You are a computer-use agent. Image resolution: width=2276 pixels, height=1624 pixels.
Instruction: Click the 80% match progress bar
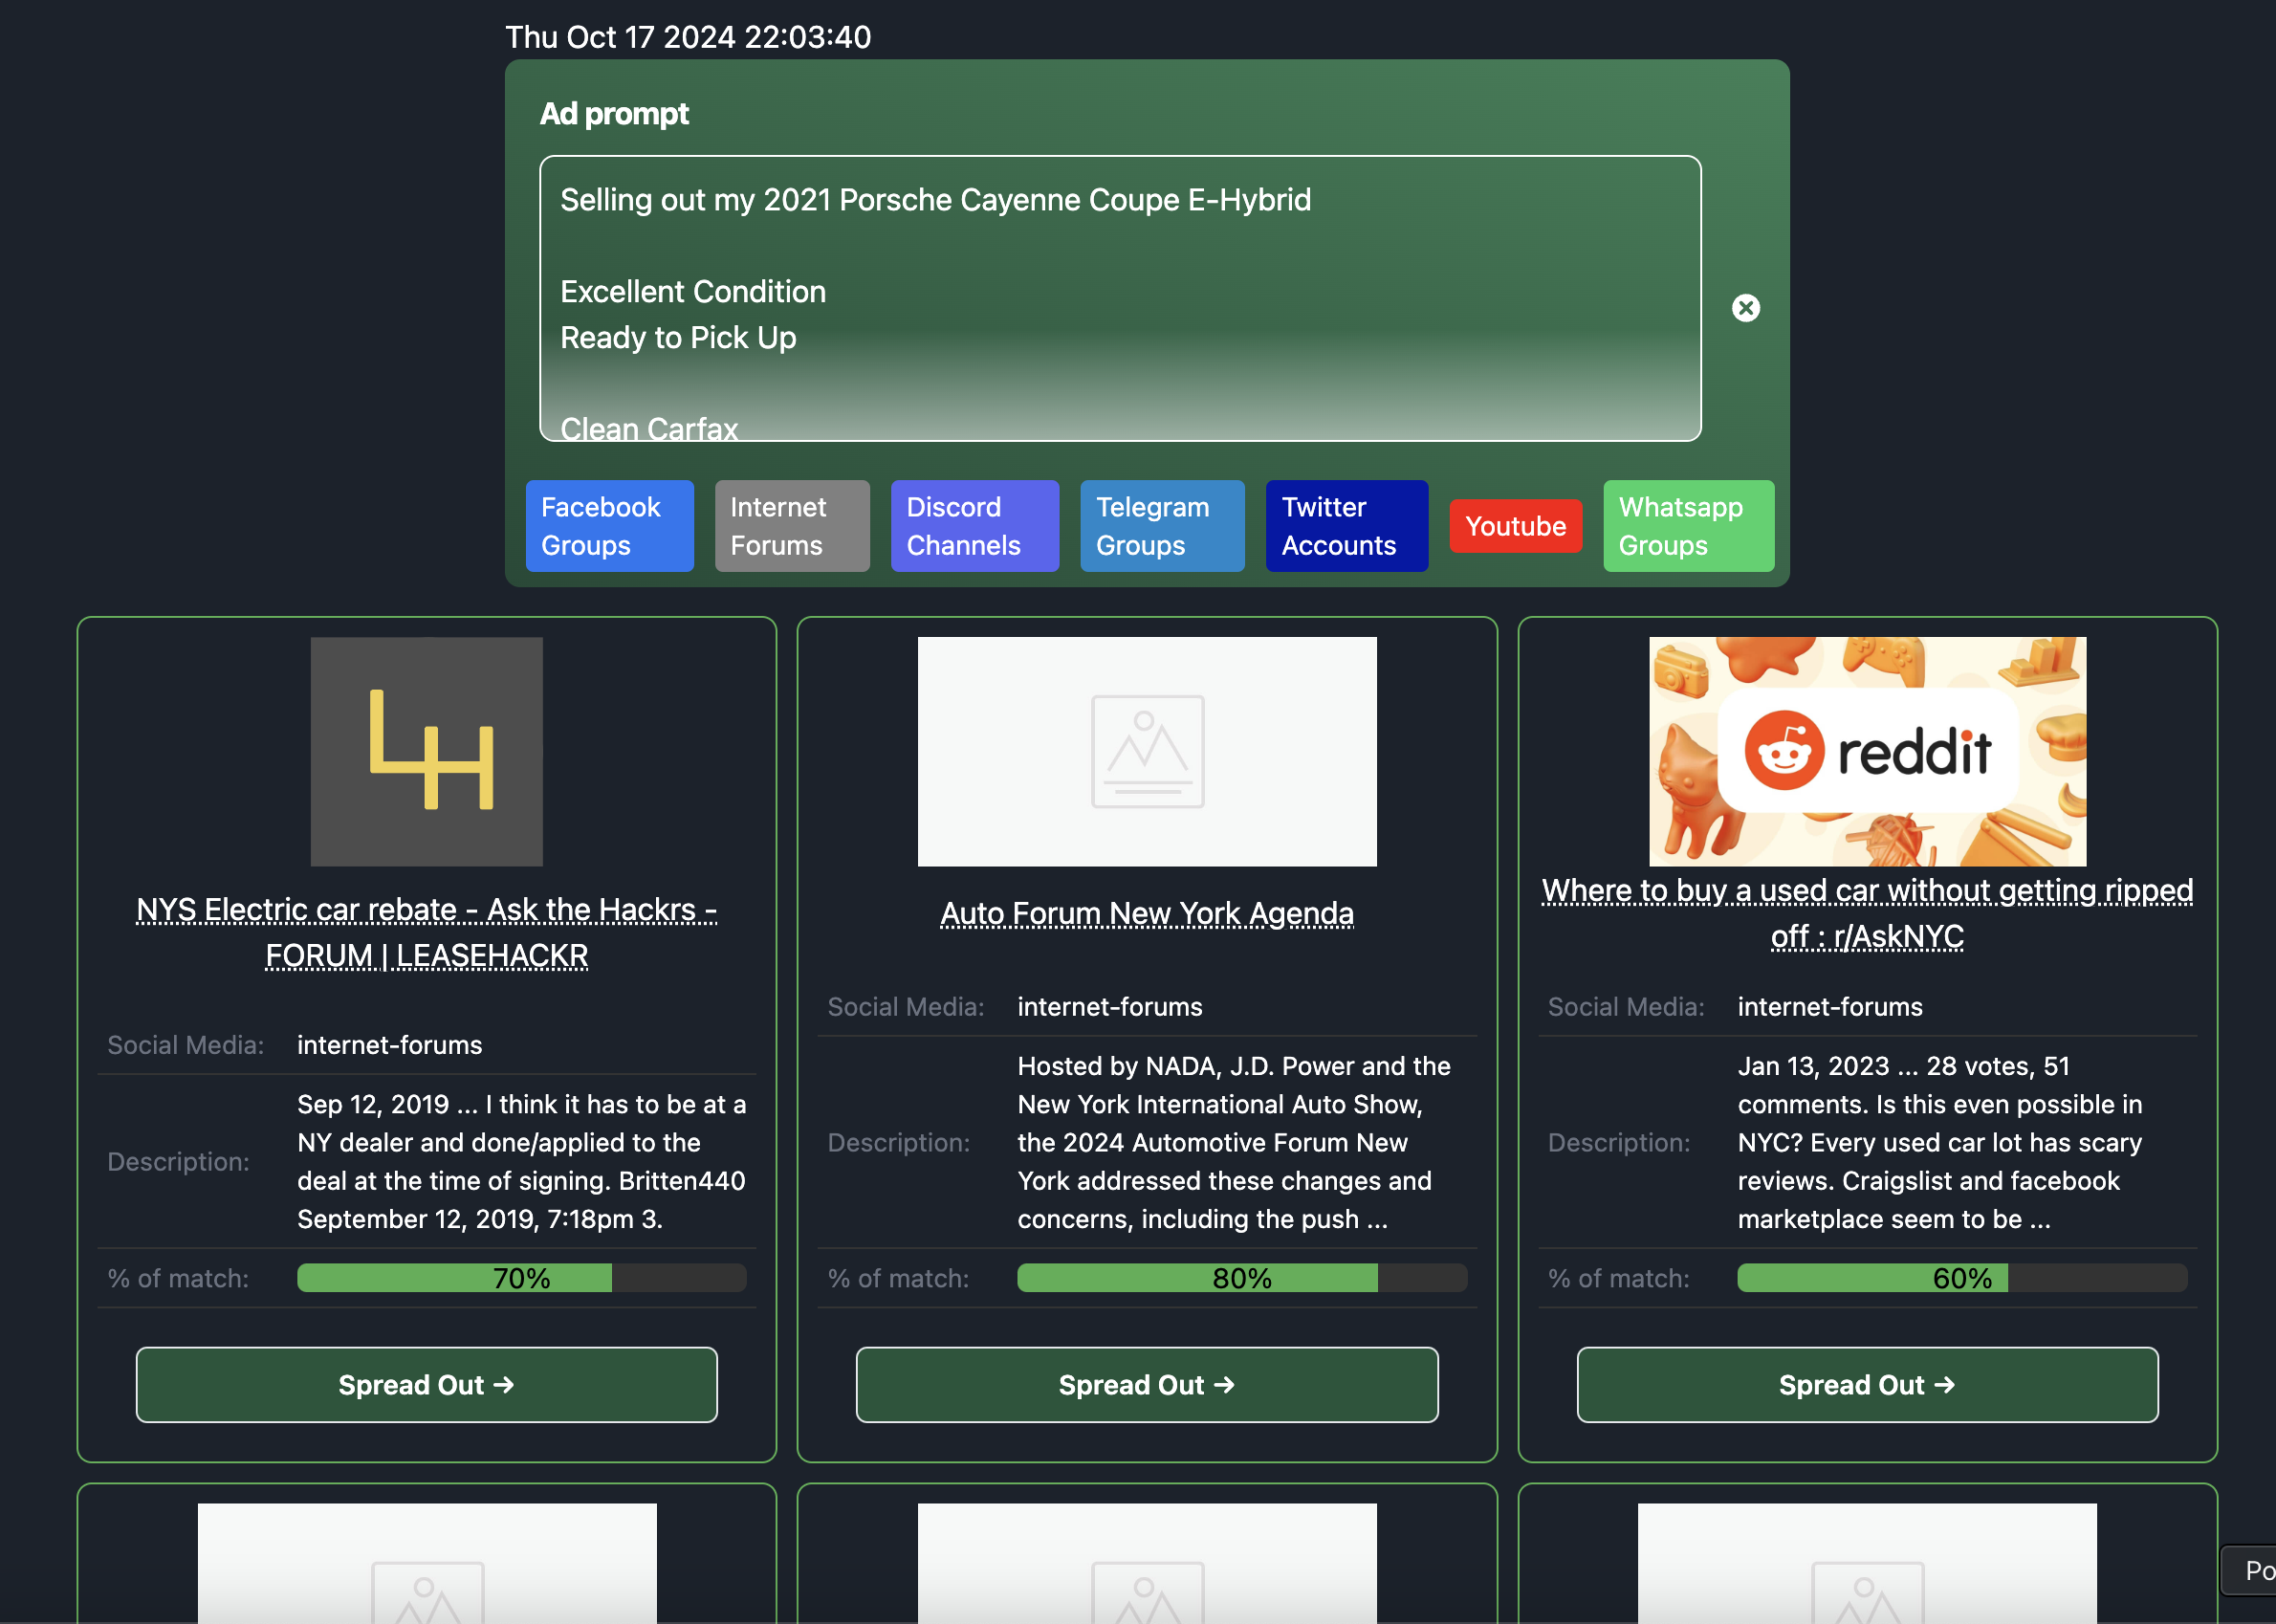(1241, 1278)
